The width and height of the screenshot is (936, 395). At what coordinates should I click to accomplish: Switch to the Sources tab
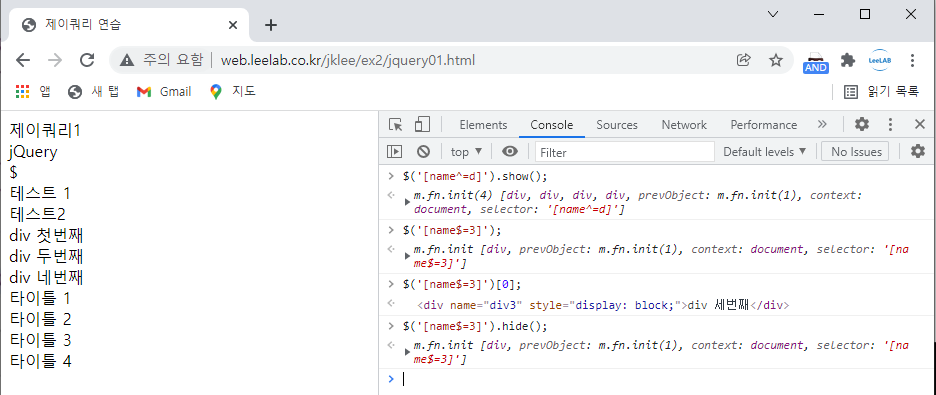617,125
